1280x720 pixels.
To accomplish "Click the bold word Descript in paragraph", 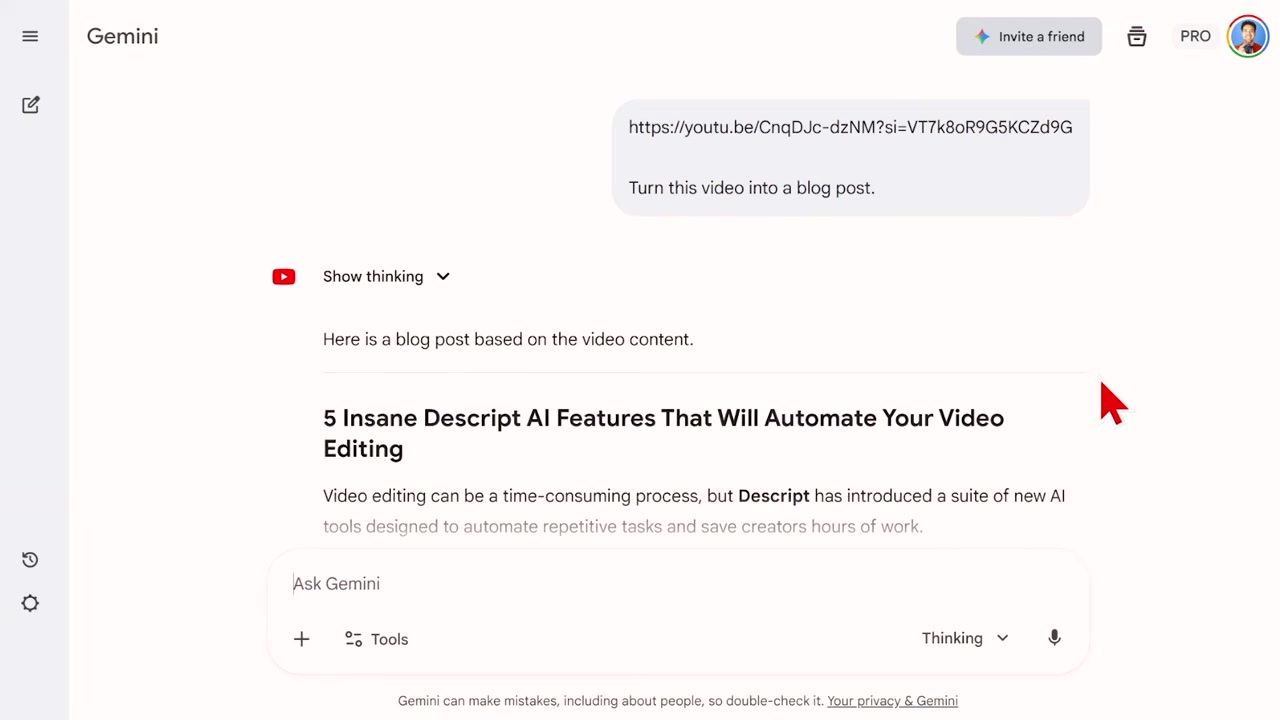I will [x=773, y=496].
